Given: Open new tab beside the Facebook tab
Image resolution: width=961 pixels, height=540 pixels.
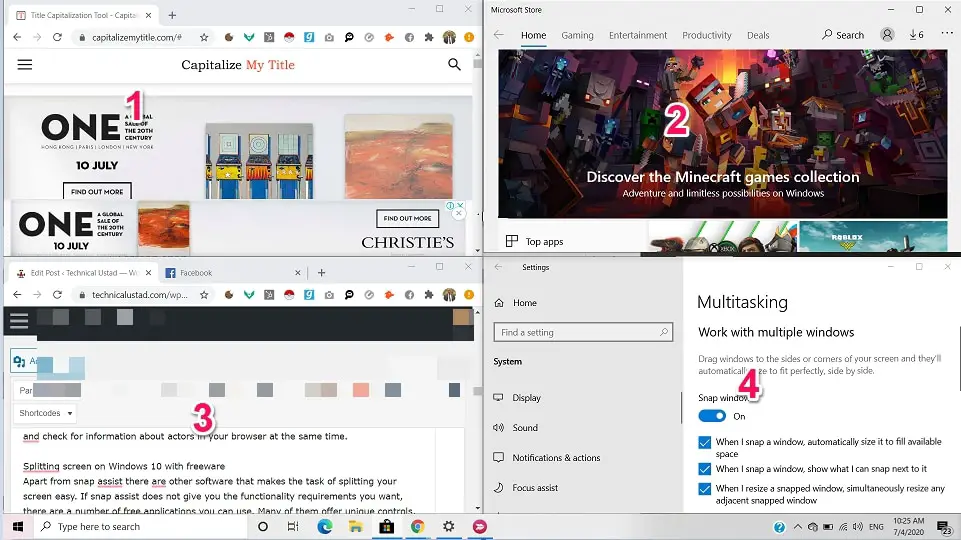Looking at the screenshot, I should [x=321, y=273].
